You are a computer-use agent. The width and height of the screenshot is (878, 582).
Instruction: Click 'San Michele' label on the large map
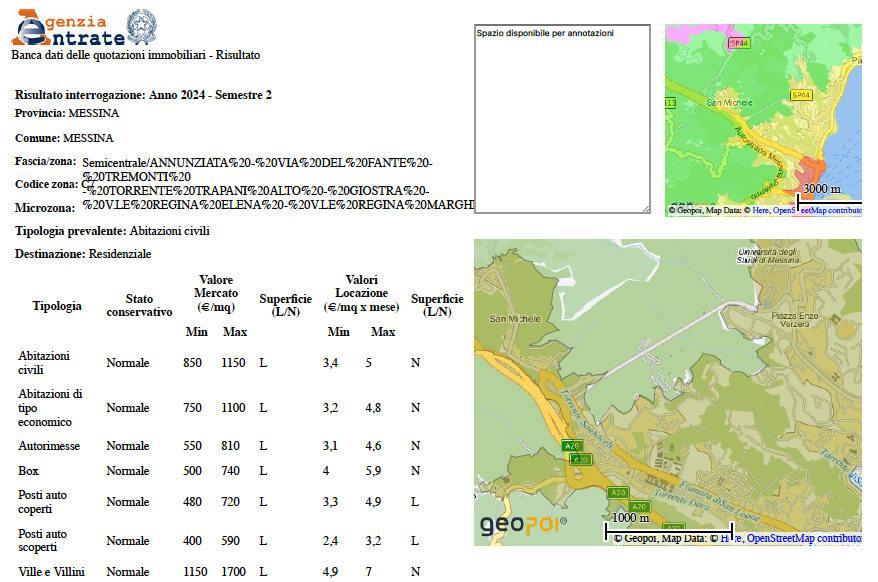(515, 319)
